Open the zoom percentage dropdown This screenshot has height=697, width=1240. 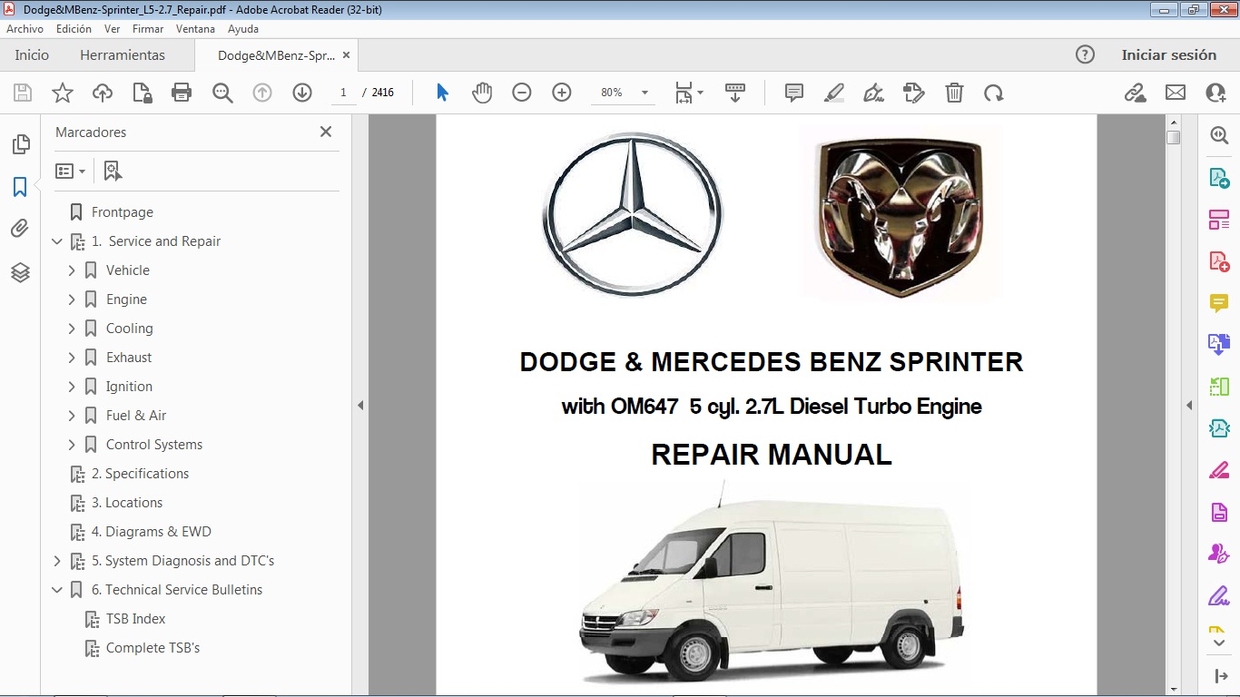pyautogui.click(x=643, y=92)
